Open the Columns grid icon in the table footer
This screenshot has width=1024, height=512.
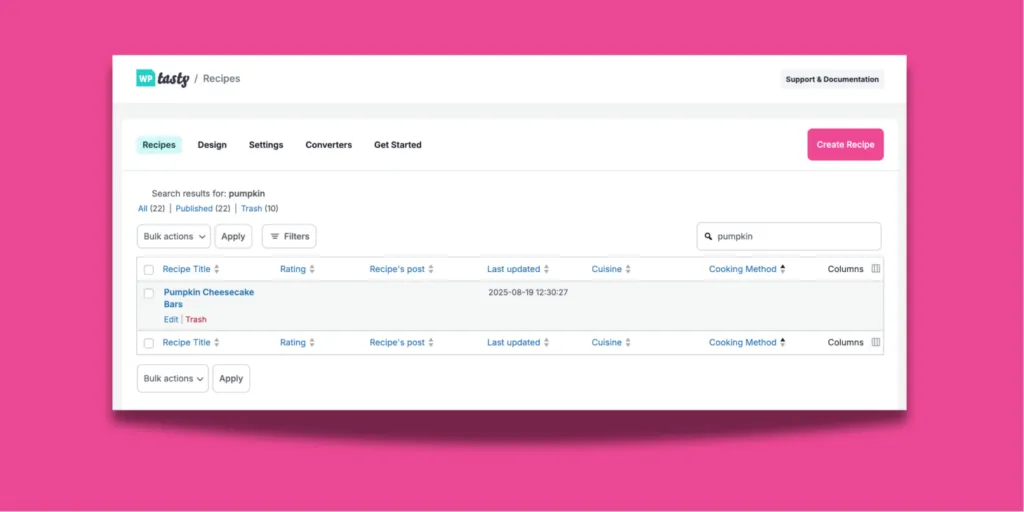pos(876,342)
